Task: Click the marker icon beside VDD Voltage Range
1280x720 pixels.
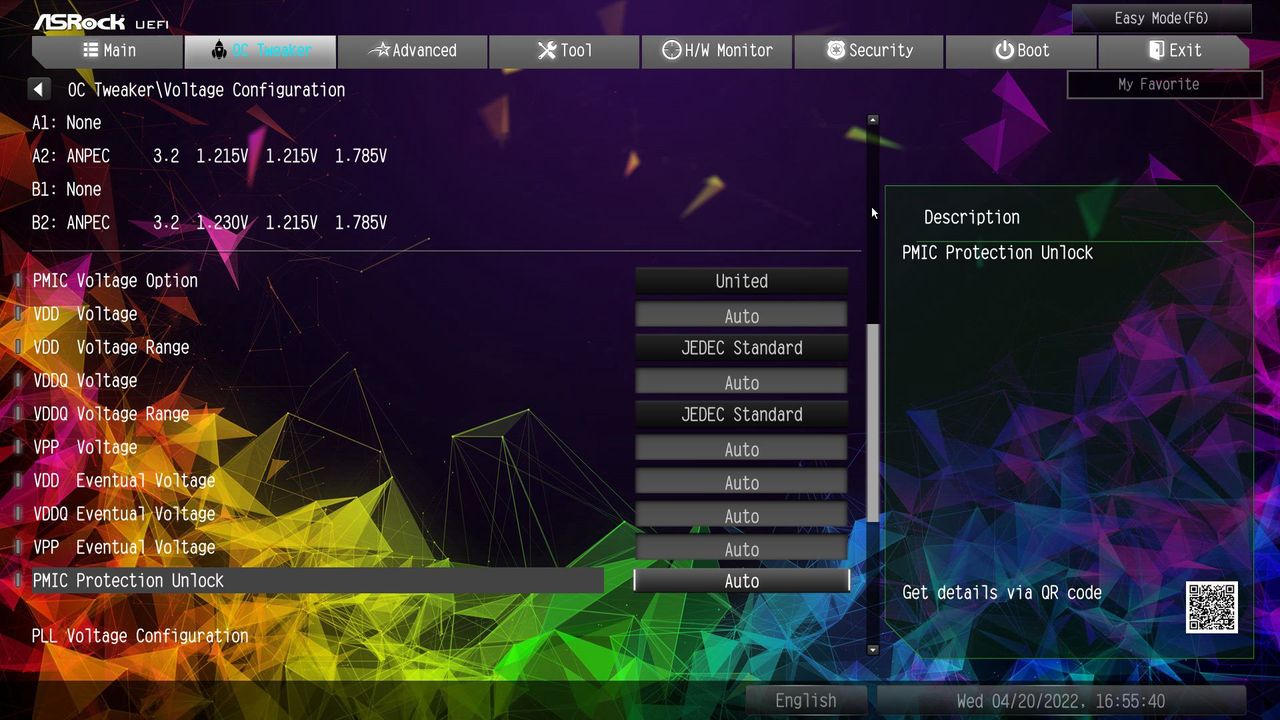Action: tap(19, 347)
